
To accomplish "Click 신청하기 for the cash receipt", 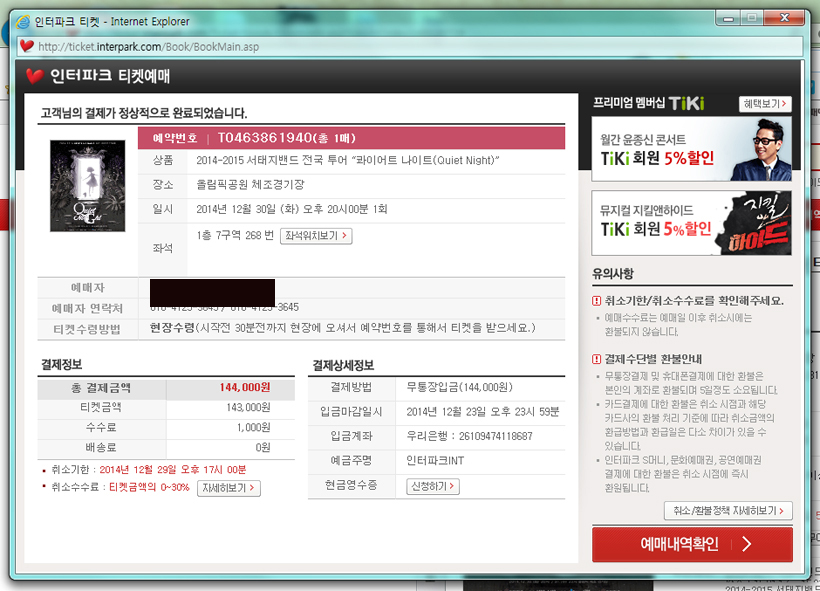I will click(432, 486).
